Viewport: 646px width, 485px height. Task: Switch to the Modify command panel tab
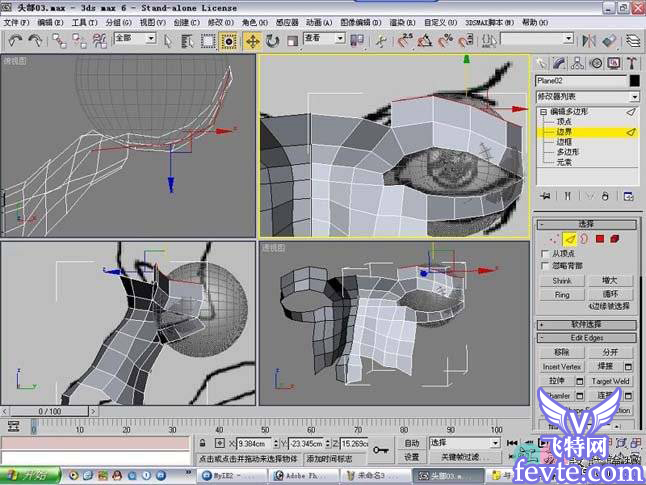click(559, 63)
